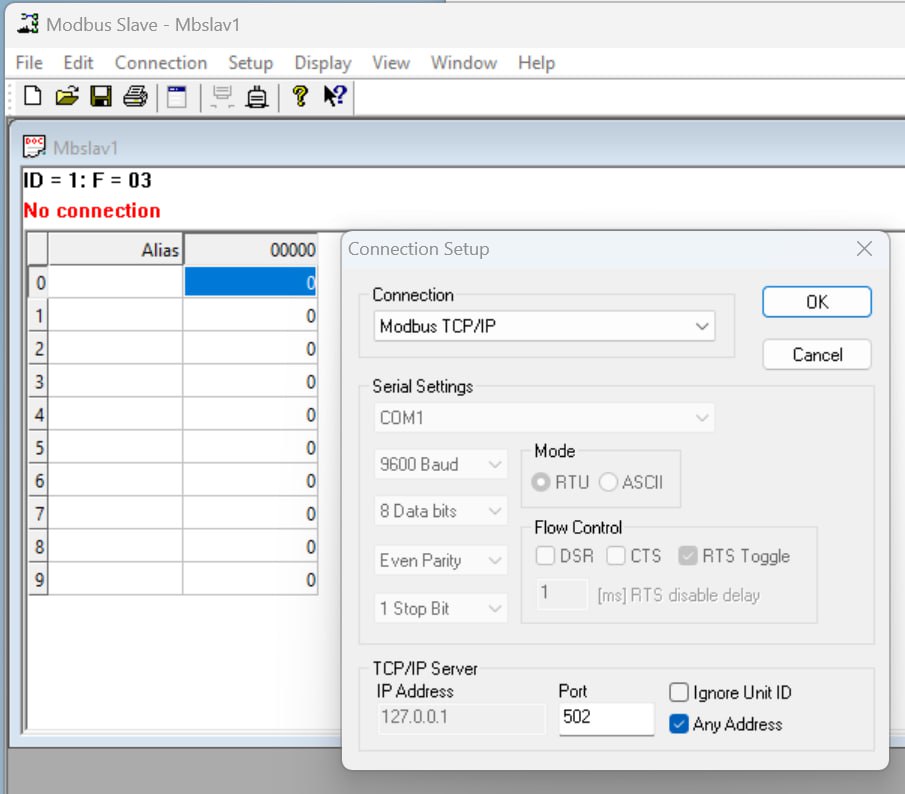The width and height of the screenshot is (905, 794).
Task: Click the Save floppy disk icon
Action: tap(101, 96)
